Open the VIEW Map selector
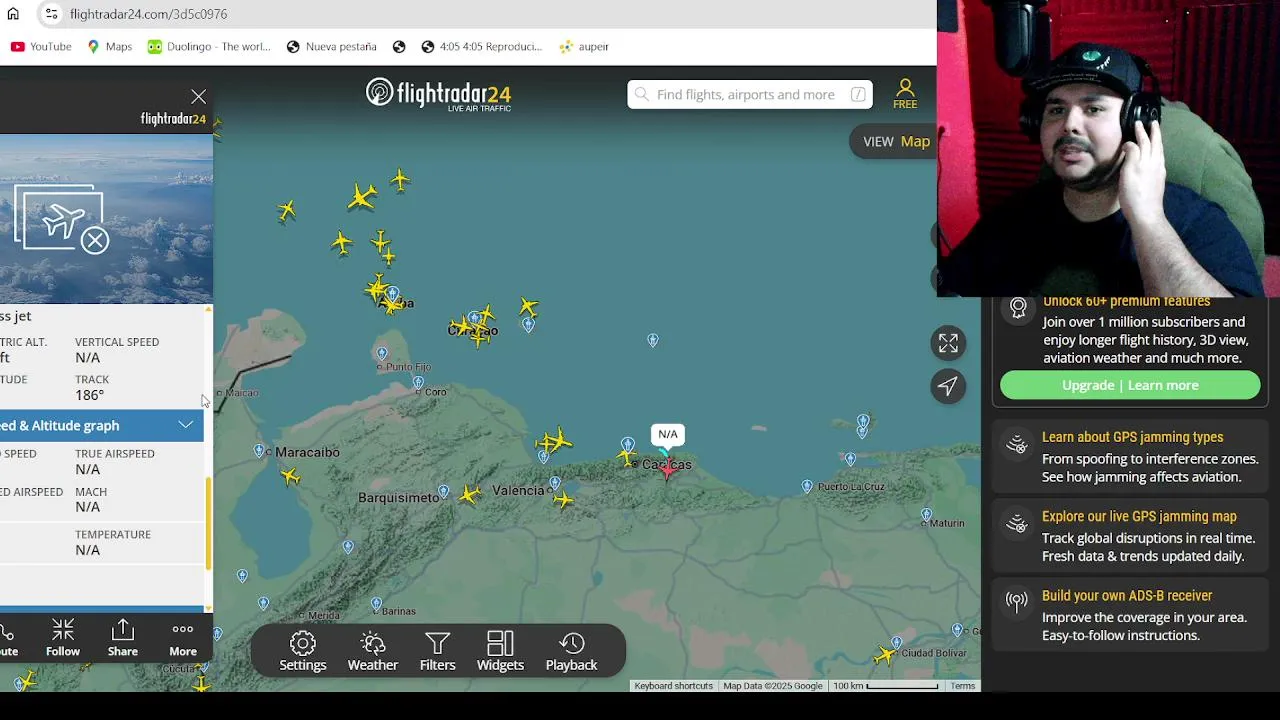Image resolution: width=1280 pixels, height=720 pixels. (x=896, y=141)
